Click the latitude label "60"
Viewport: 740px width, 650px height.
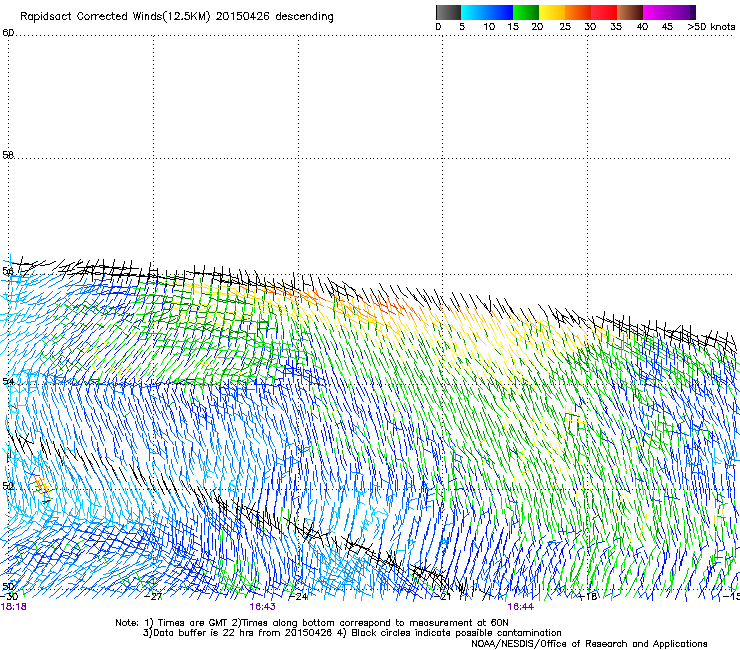coord(8,33)
